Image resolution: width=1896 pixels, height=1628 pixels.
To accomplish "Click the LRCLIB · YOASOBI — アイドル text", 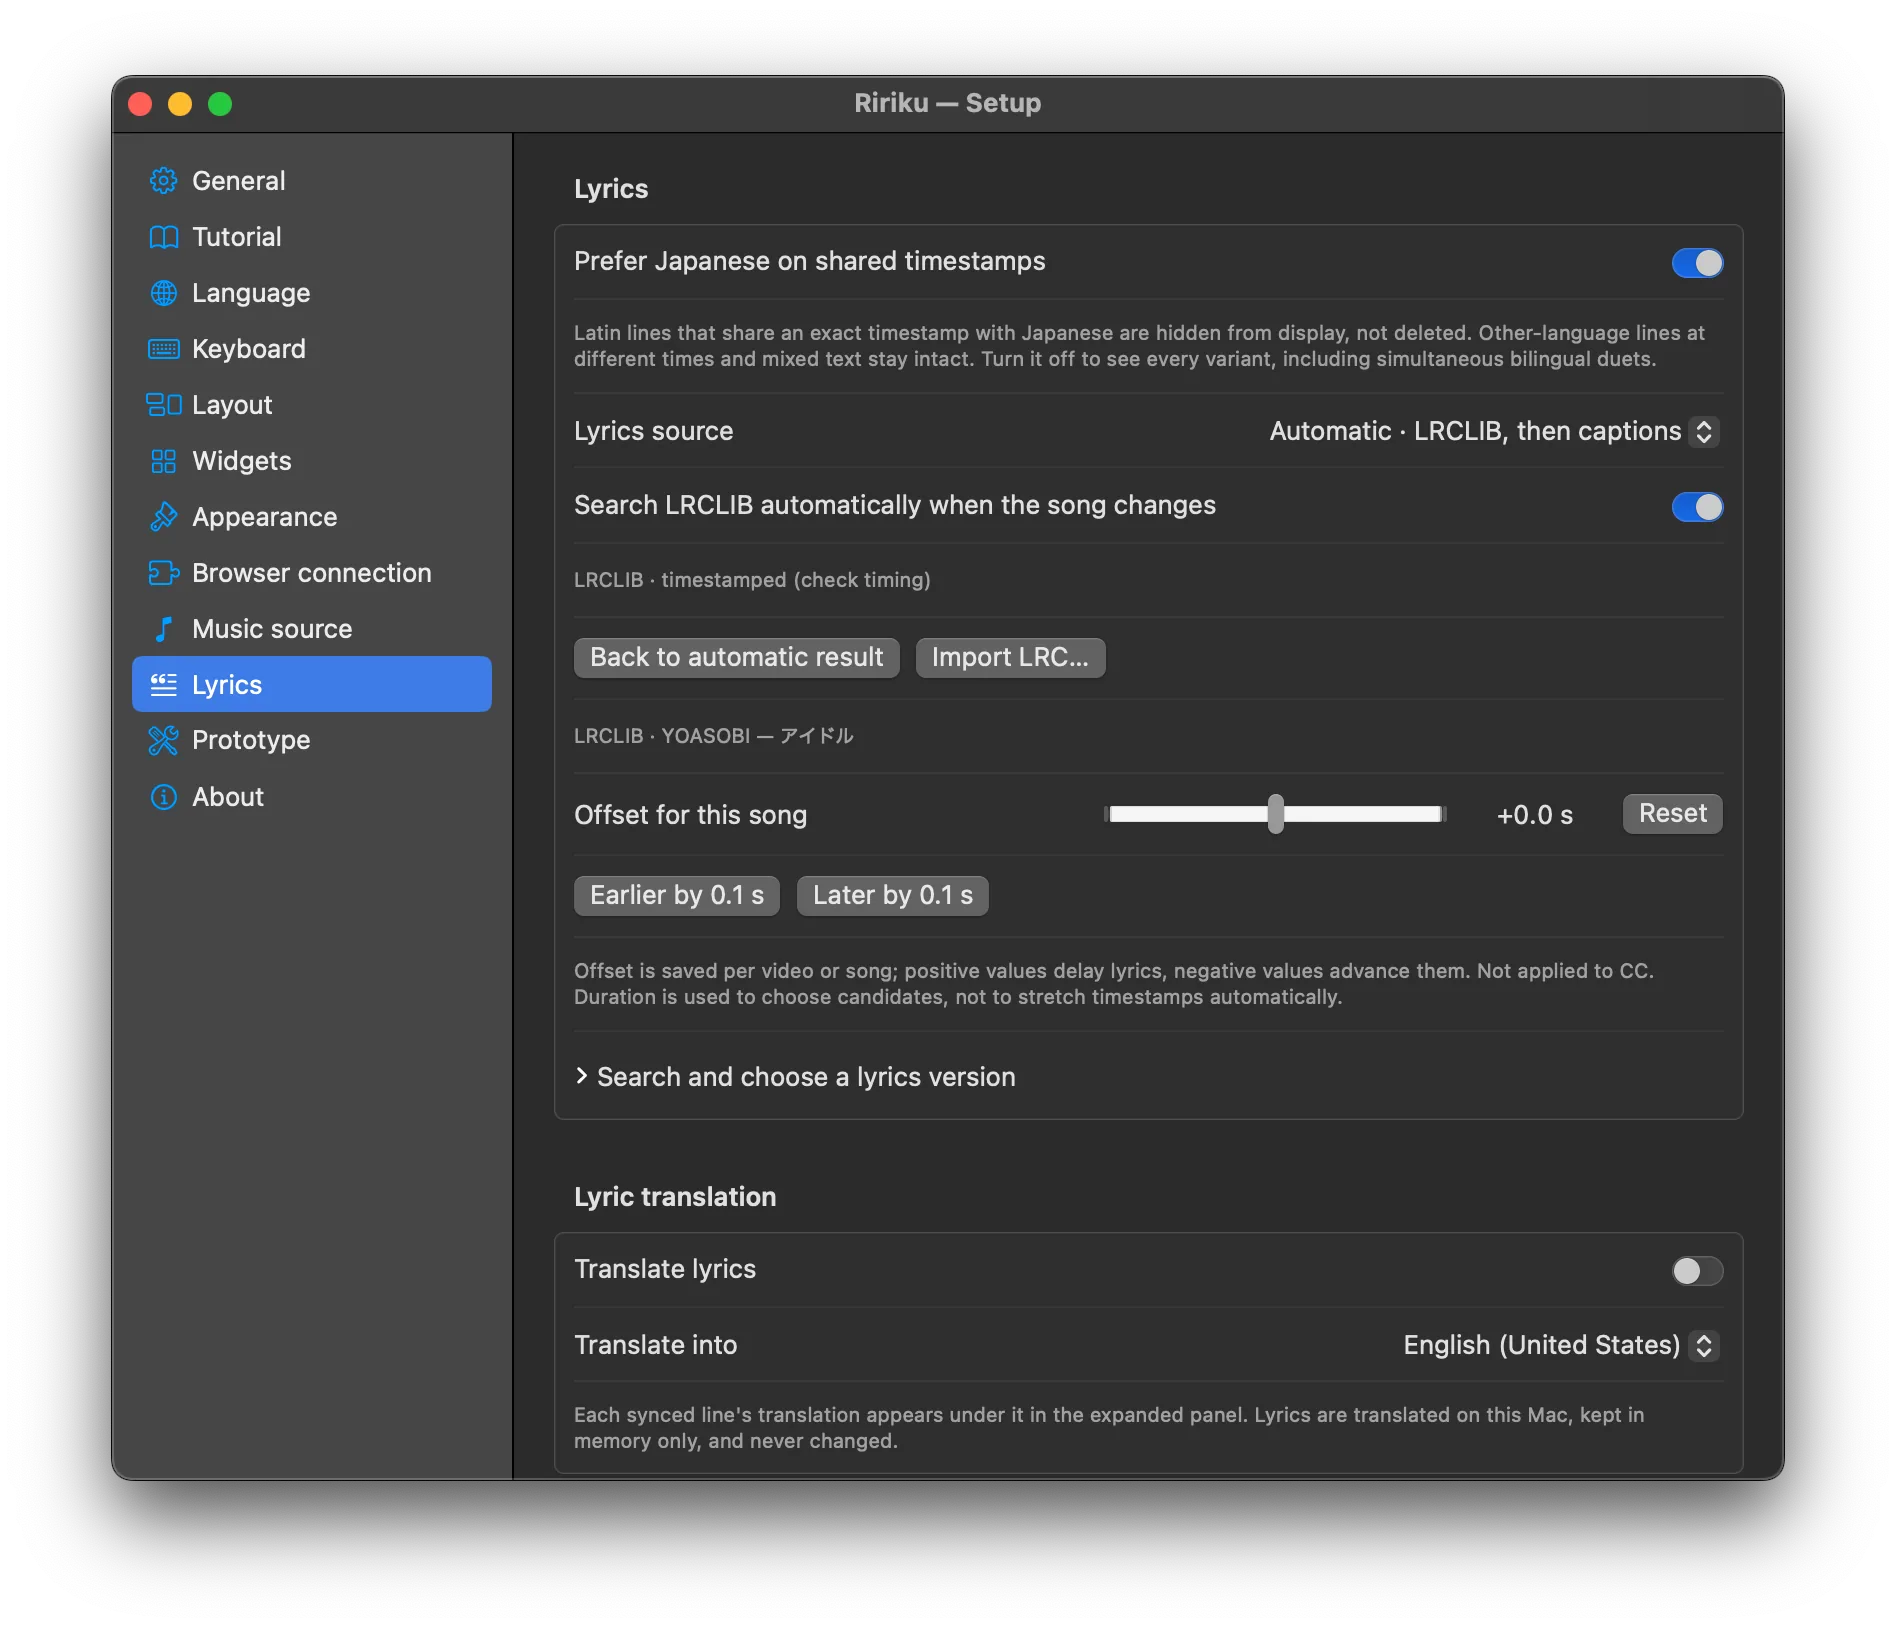I will (713, 736).
